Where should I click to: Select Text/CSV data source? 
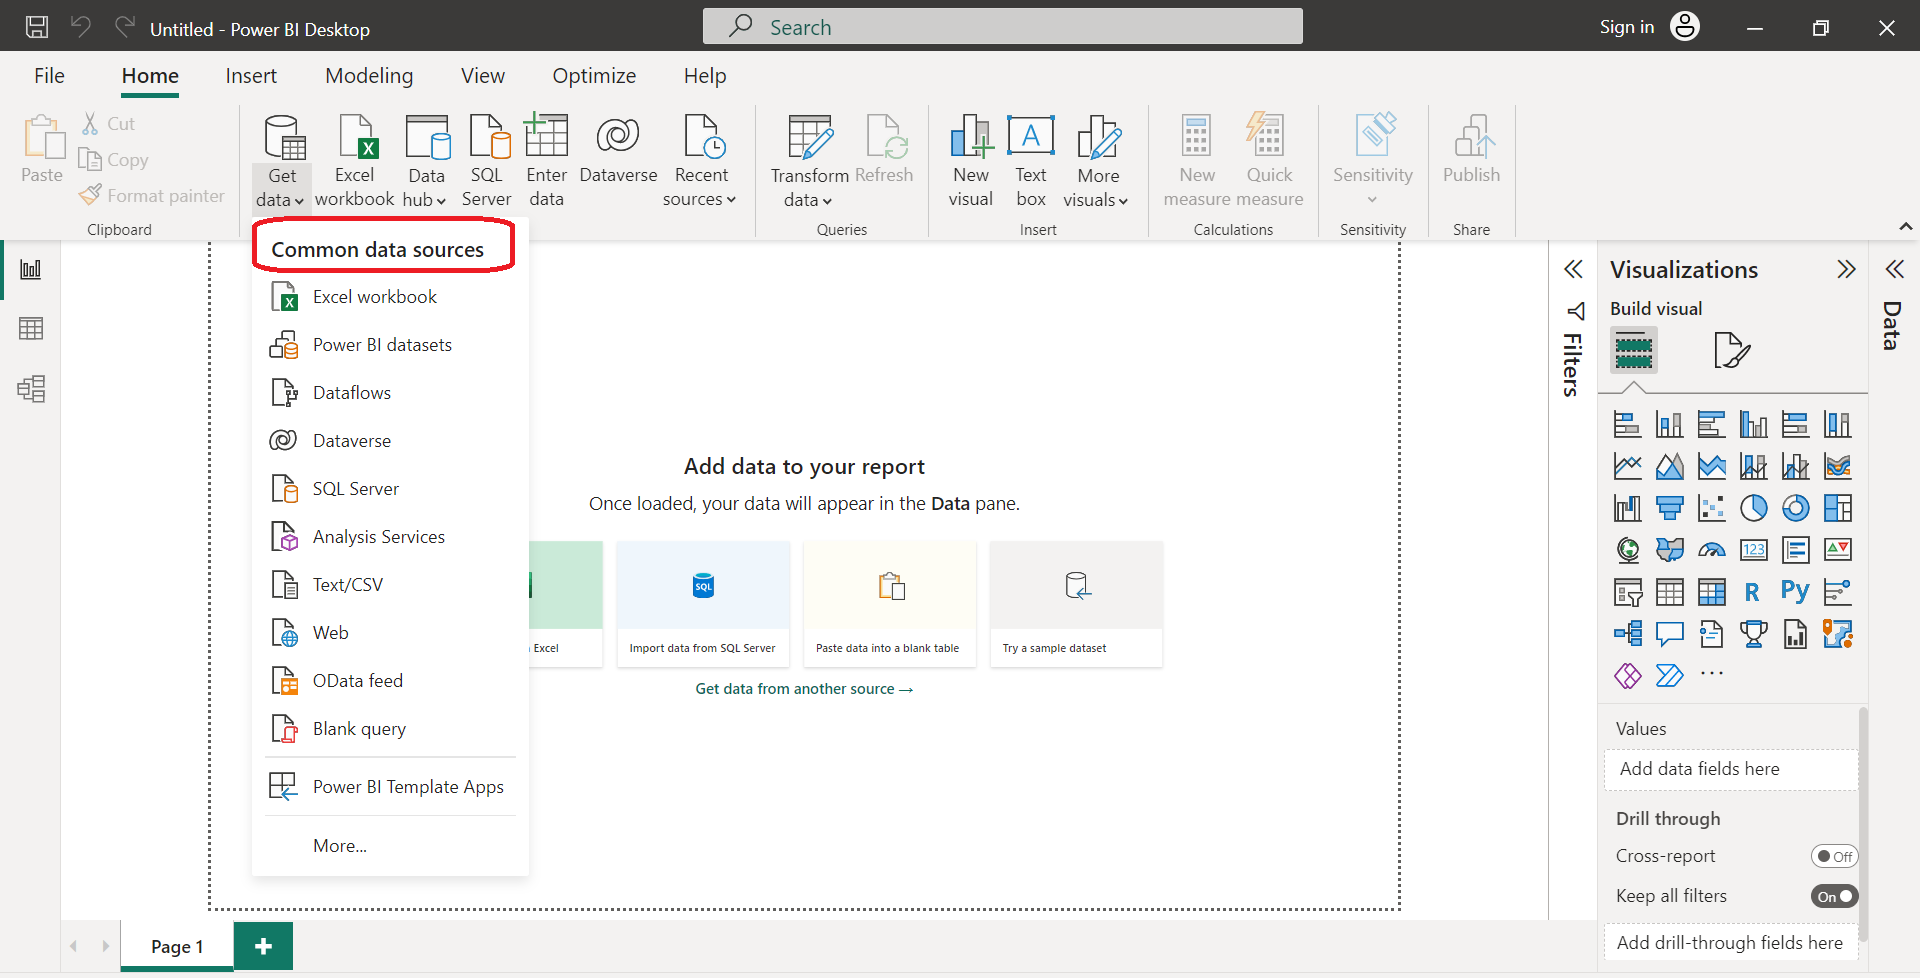click(x=390, y=585)
